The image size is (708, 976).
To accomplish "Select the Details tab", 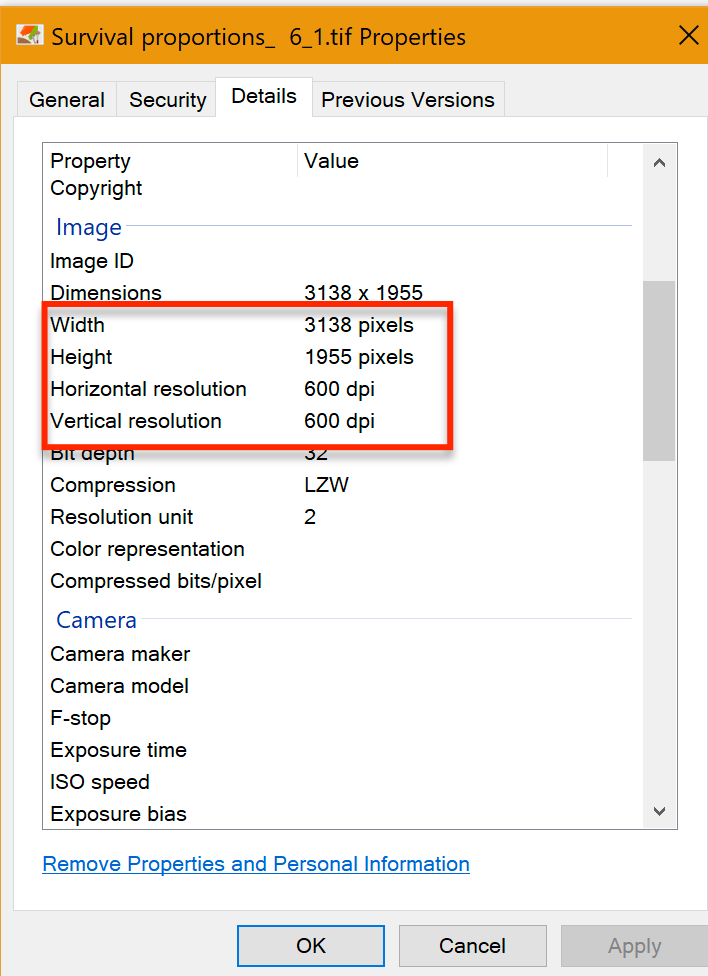I will pos(263,96).
